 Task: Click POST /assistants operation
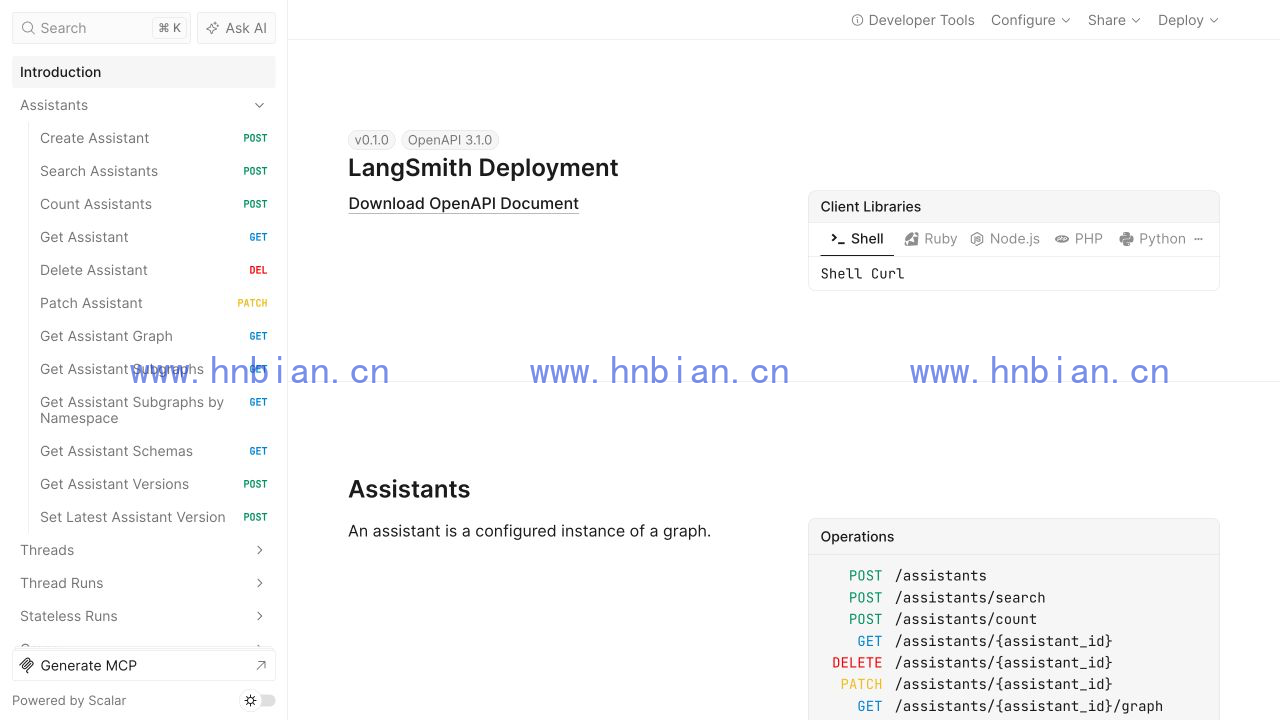[1013, 576]
